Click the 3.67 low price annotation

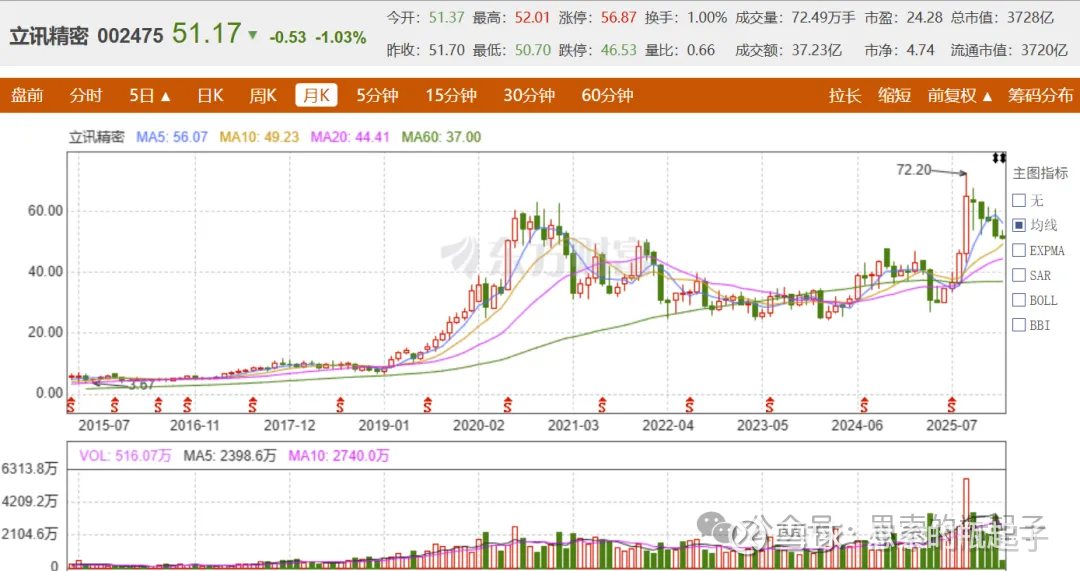coord(141,385)
